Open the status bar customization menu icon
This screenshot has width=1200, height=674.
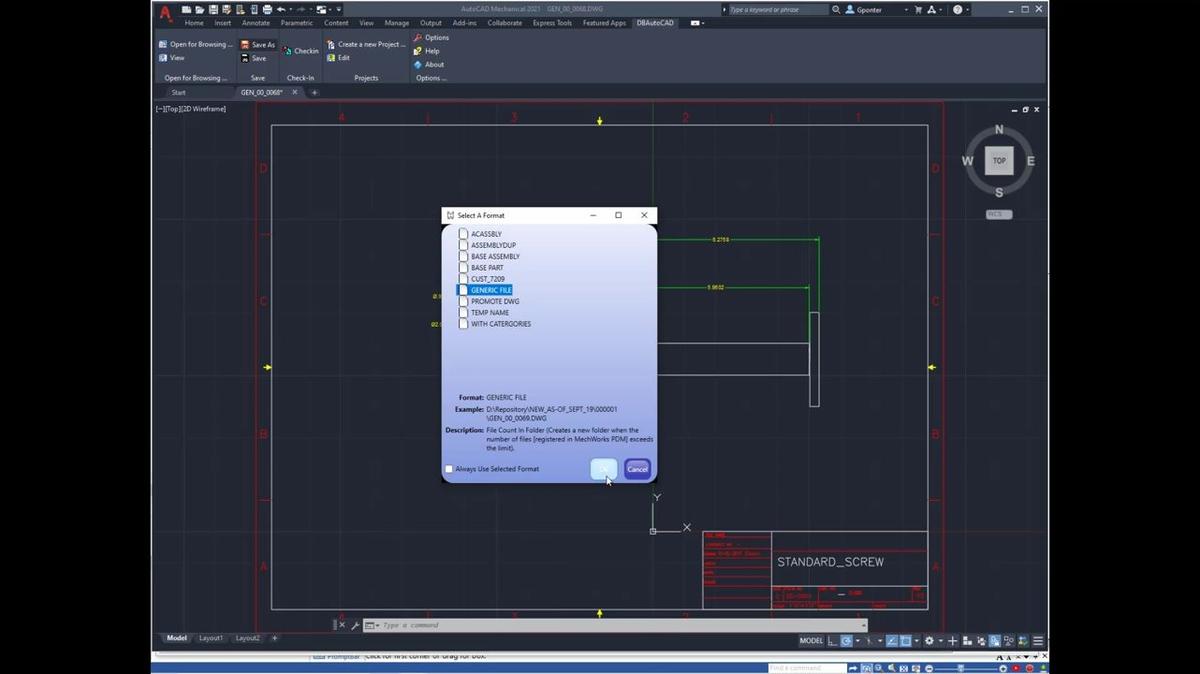click(x=1039, y=641)
